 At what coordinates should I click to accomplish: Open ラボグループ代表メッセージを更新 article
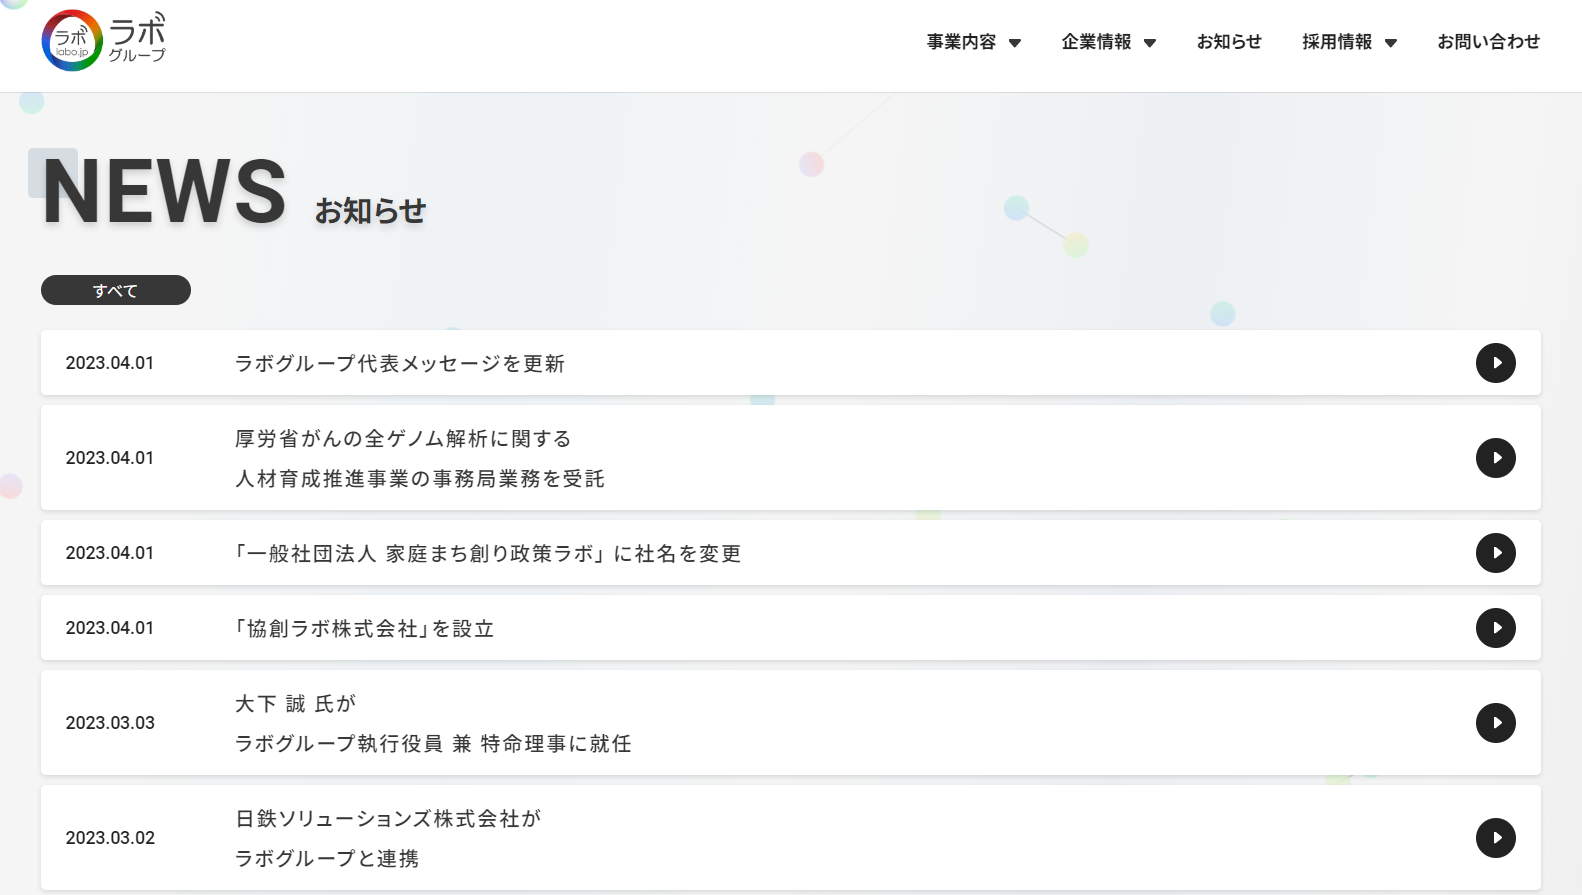click(x=791, y=363)
